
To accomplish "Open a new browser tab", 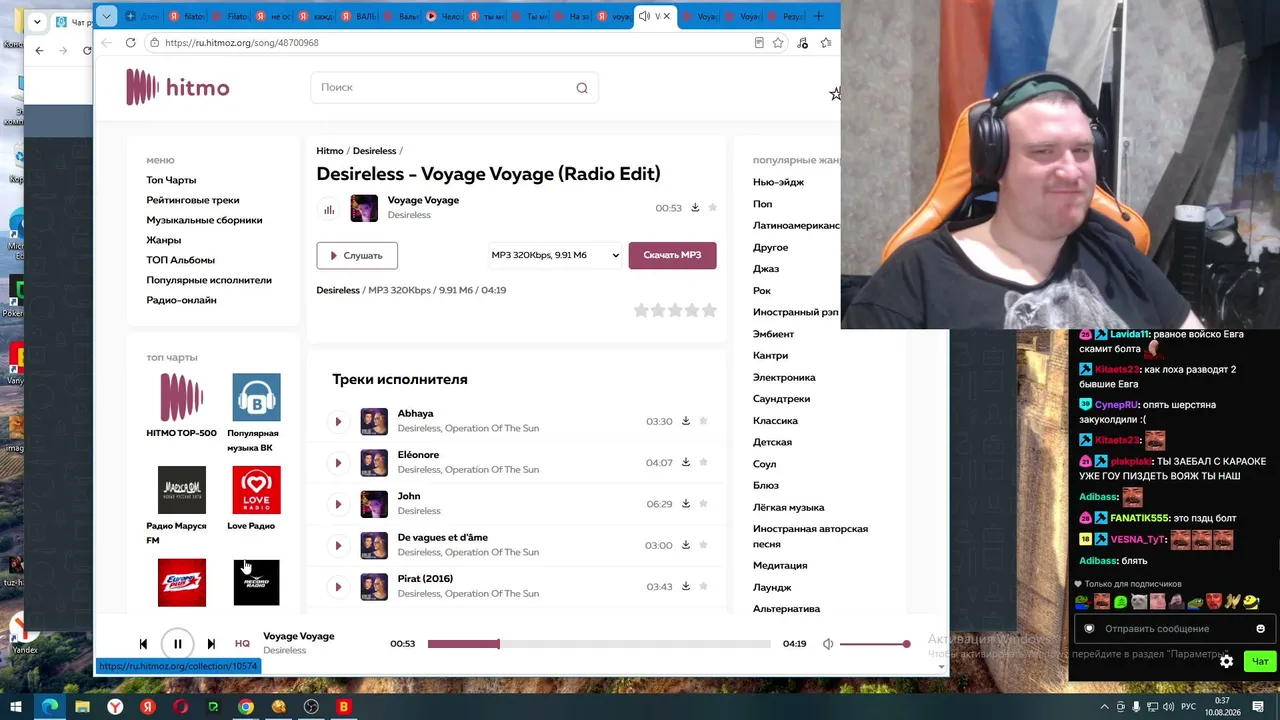I will coord(818,16).
